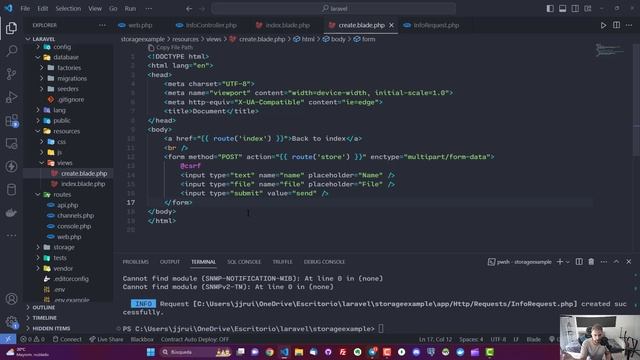
Task: Open remote window indicator in status bar
Action: click(8, 339)
